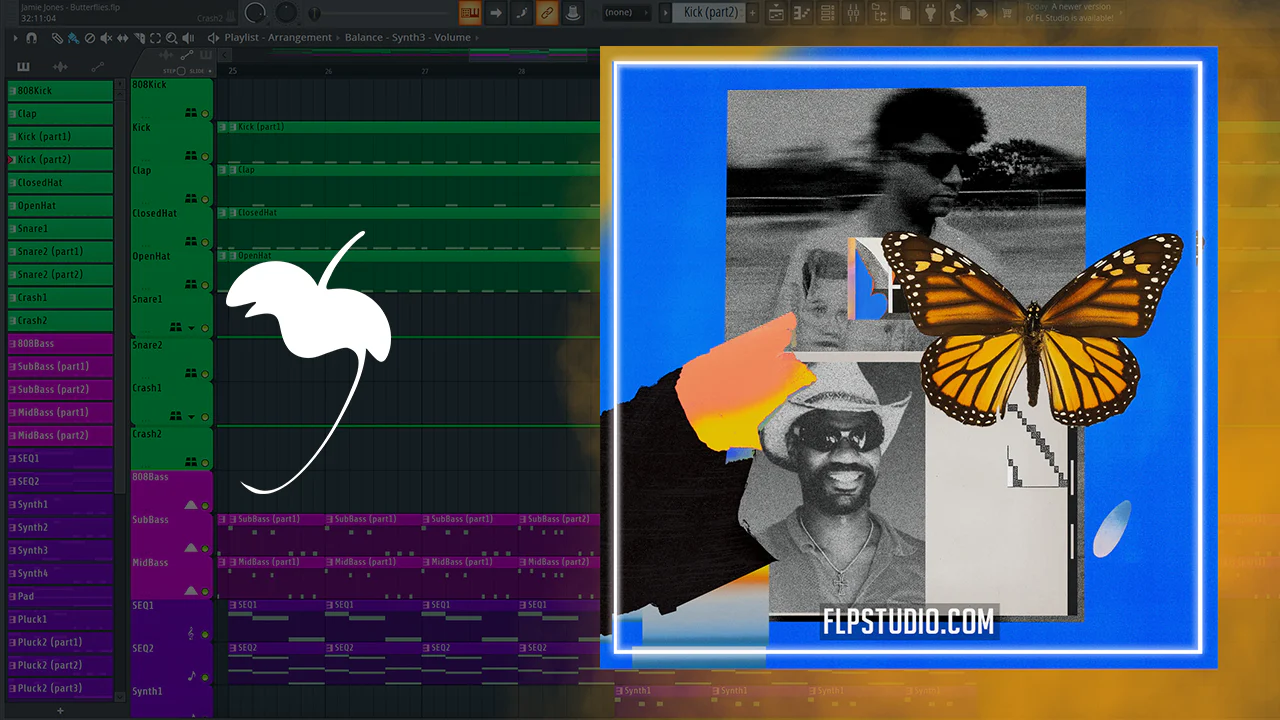Click the hat-shaped icon in the top toolbar

coord(573,13)
